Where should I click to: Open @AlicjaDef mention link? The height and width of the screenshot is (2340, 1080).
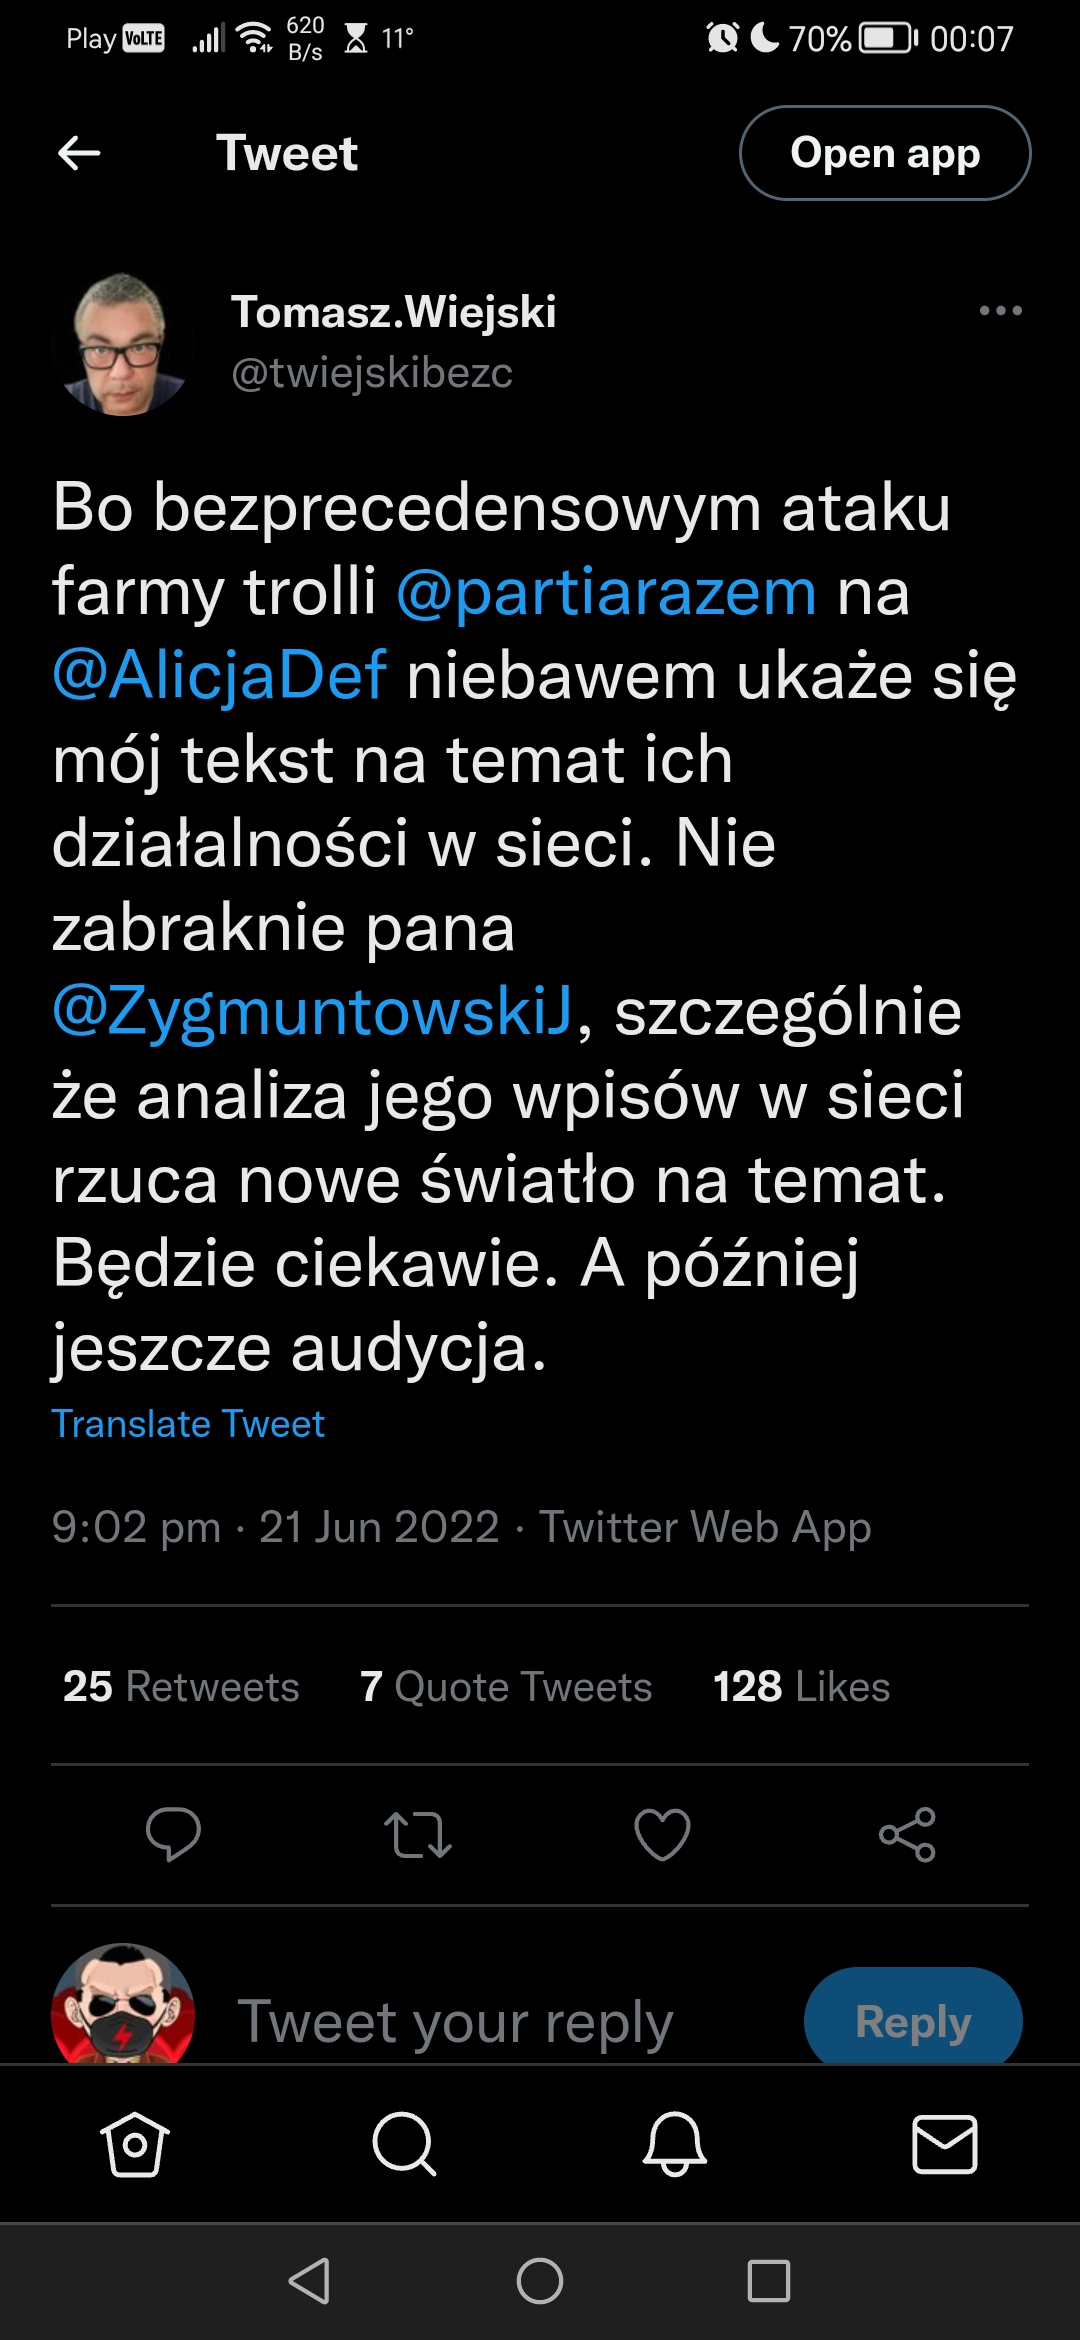tap(219, 676)
